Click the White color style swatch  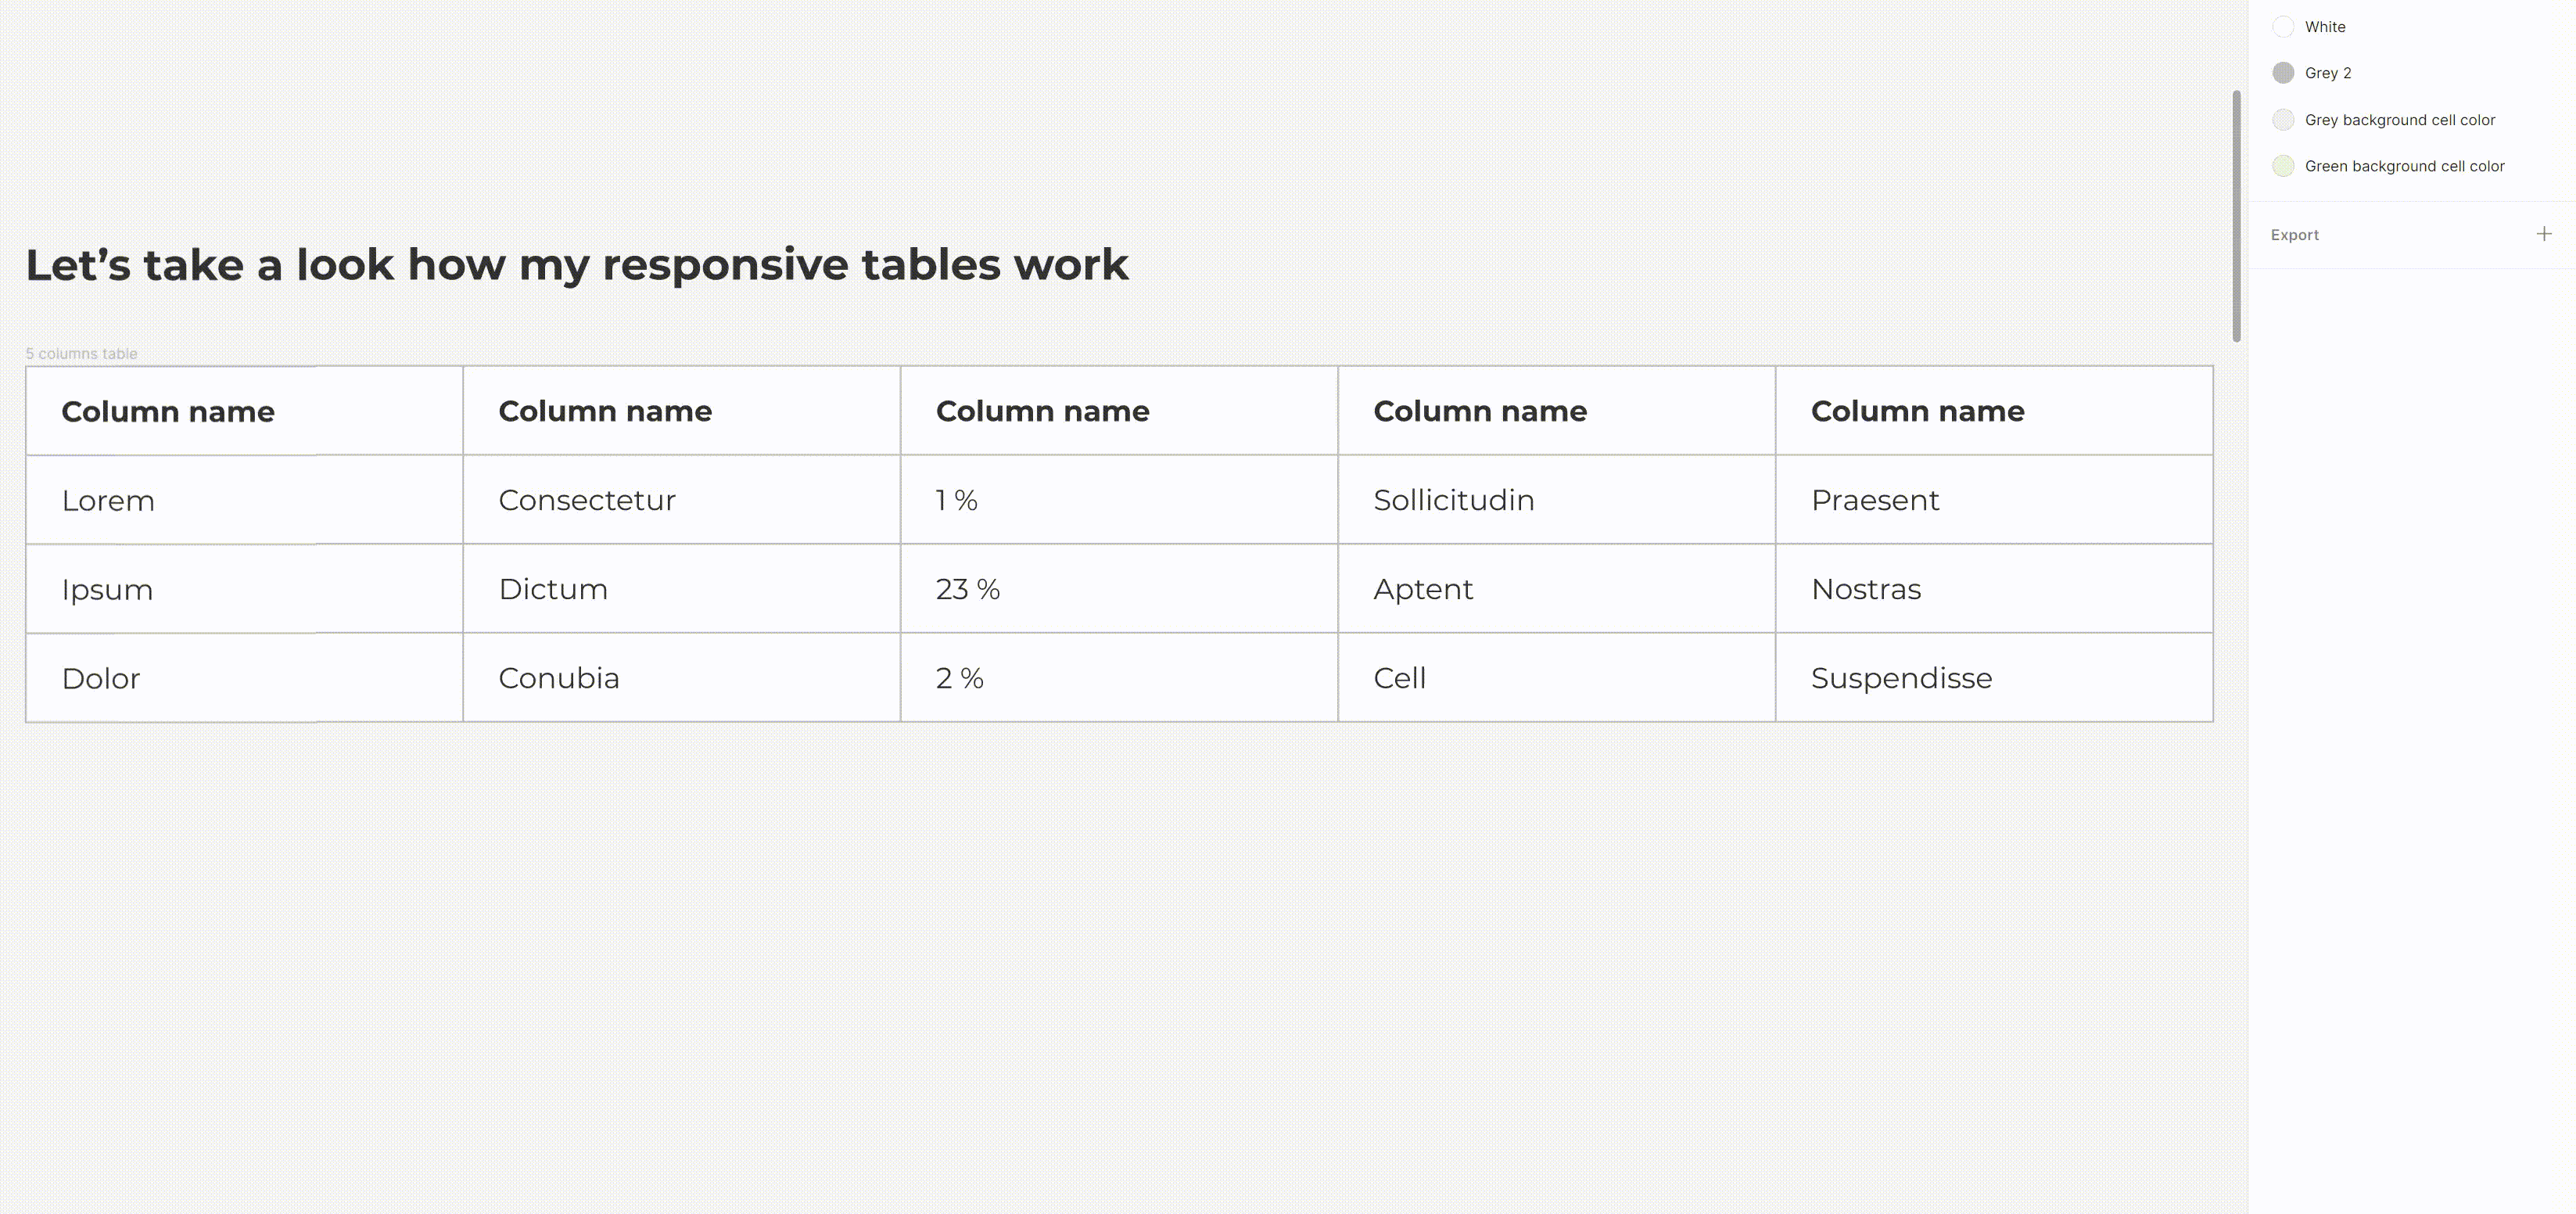pyautogui.click(x=2283, y=27)
